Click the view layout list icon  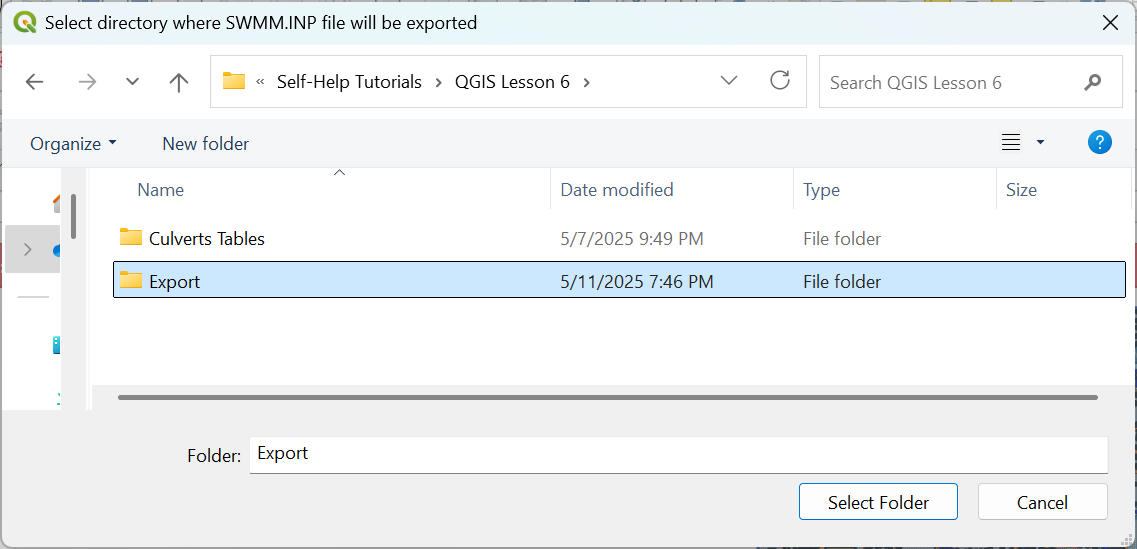click(1011, 143)
